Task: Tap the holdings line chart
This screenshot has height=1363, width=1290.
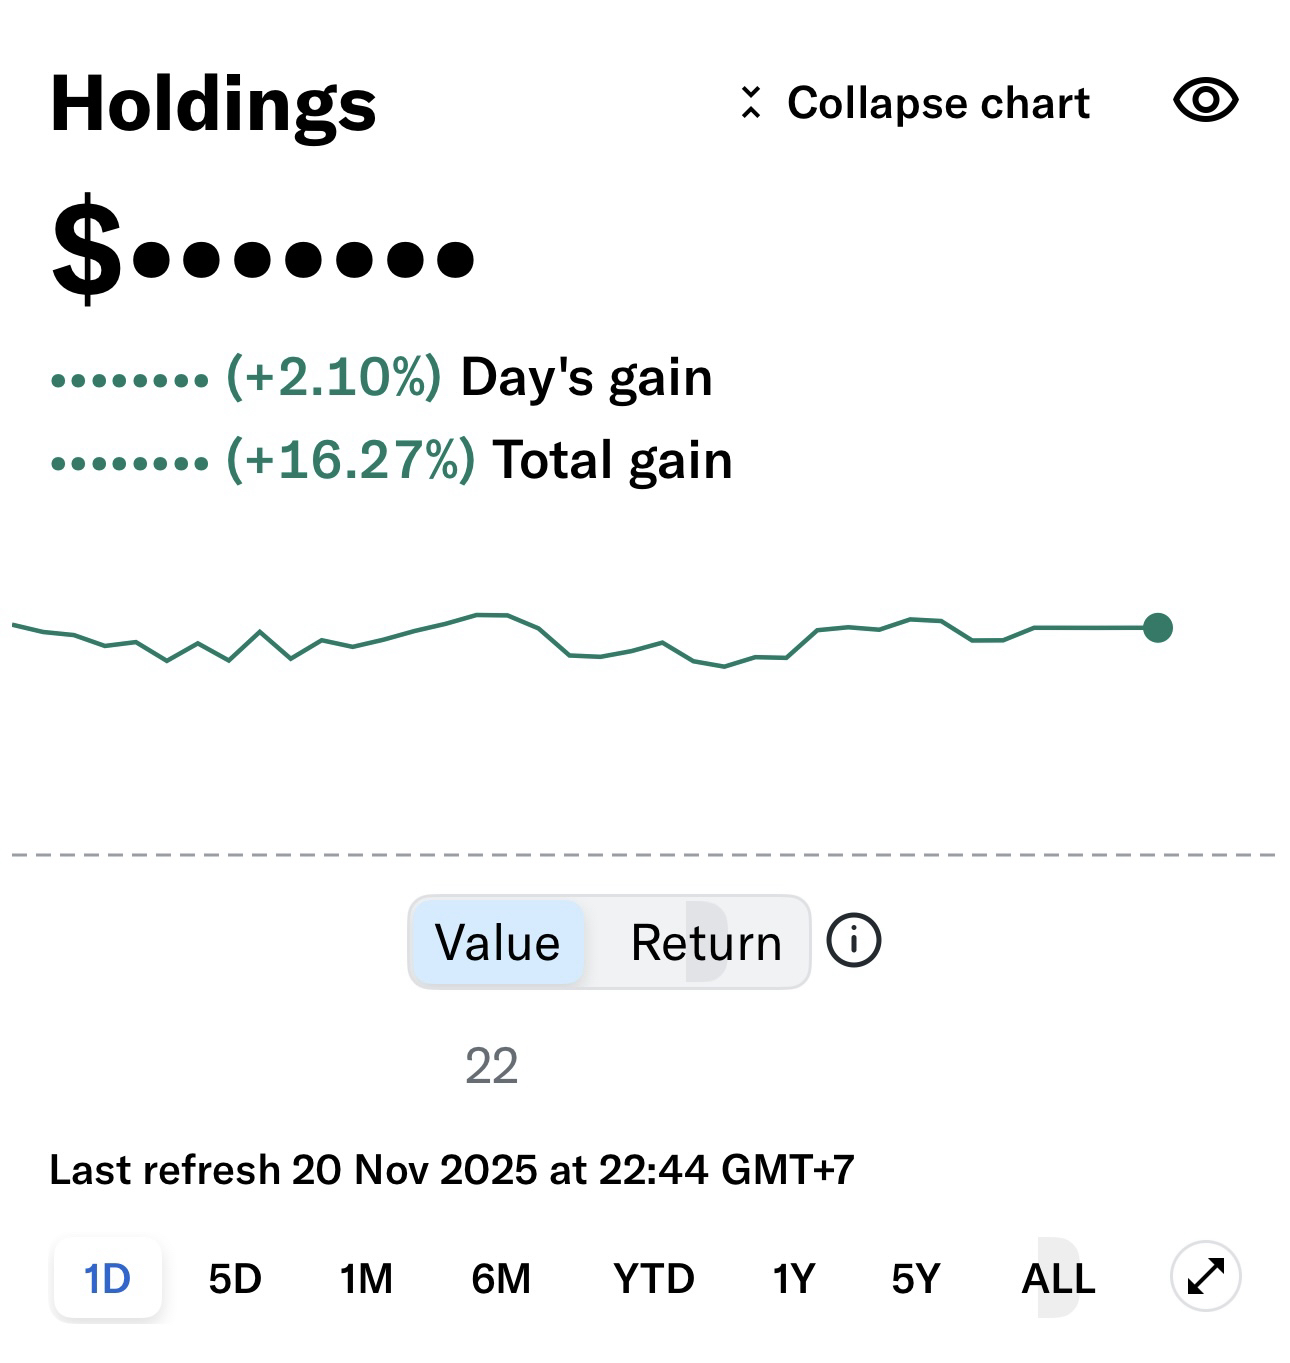Action: 600,640
